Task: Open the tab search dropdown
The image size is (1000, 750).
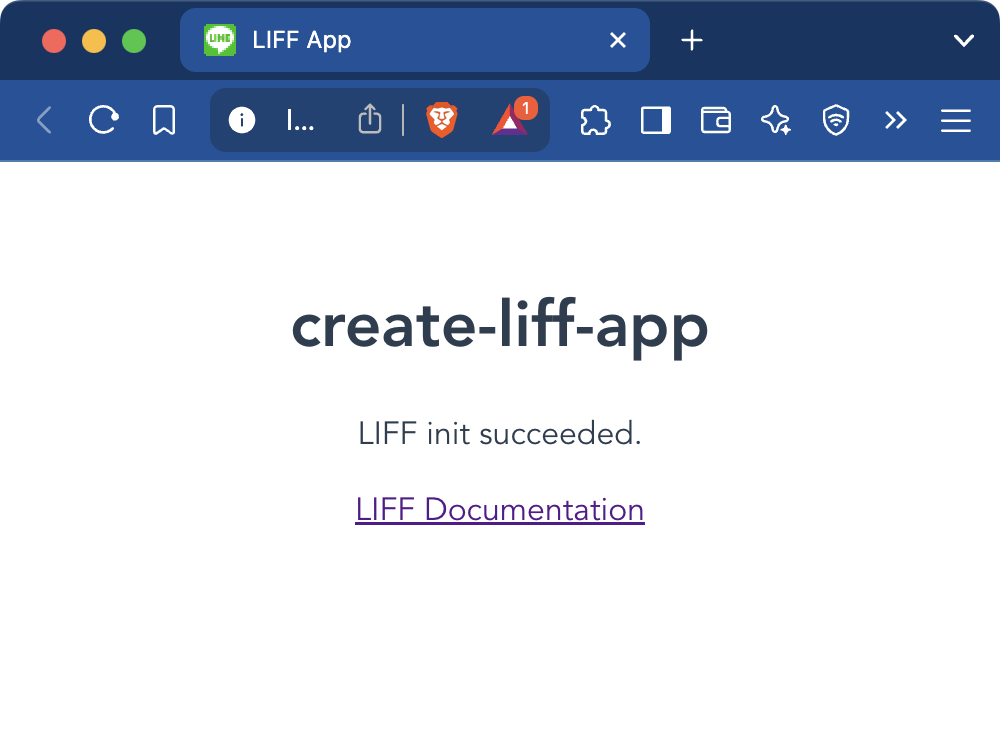Action: [x=963, y=40]
